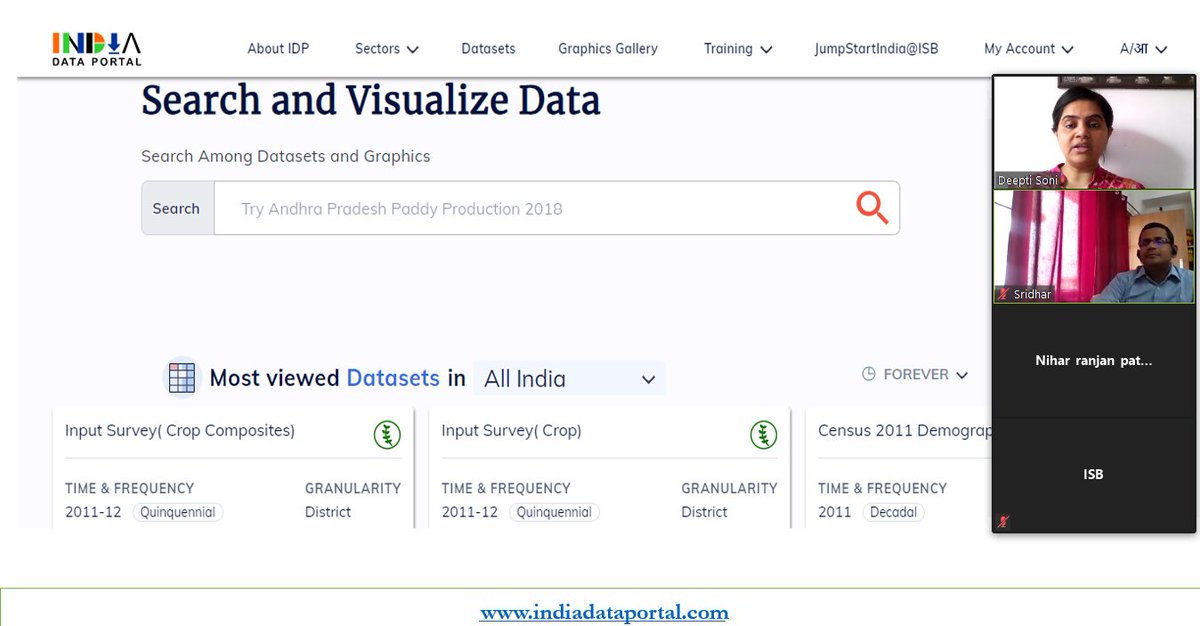Click the agriculture icon on Input Survey( Crop) card
Image resolution: width=1200 pixels, height=626 pixels.
[x=763, y=434]
